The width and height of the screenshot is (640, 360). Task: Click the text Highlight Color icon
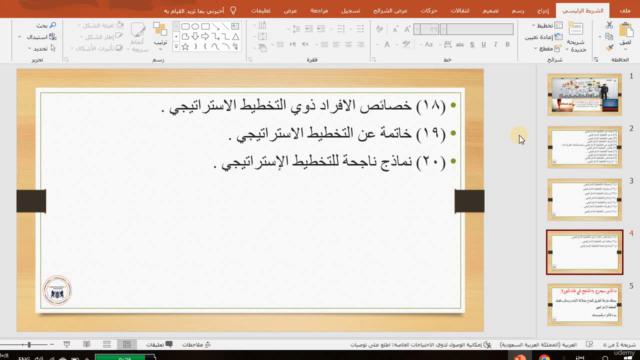pyautogui.click(x=406, y=44)
